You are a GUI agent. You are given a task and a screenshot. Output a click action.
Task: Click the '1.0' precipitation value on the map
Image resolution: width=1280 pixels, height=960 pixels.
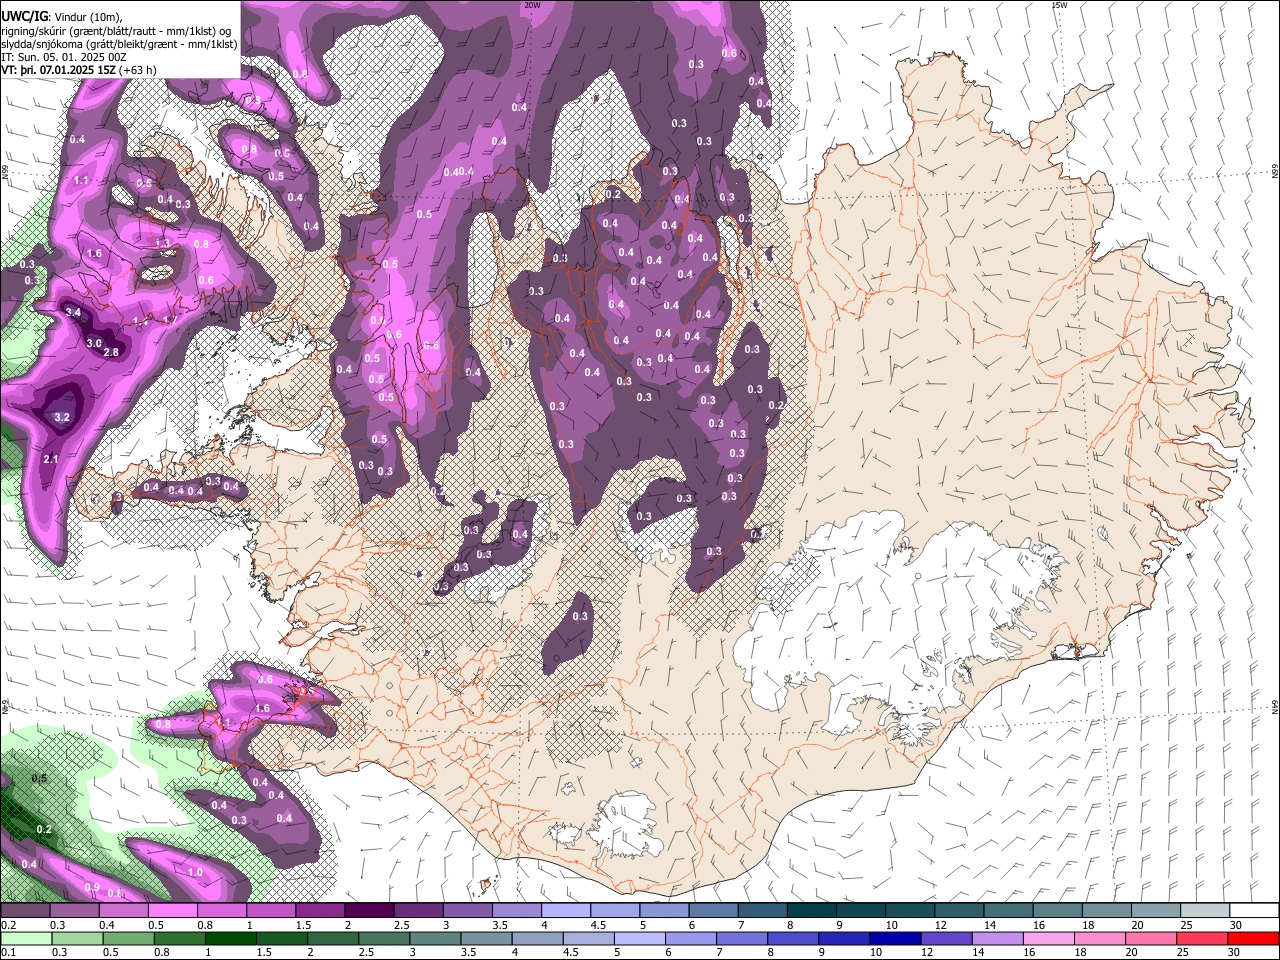coord(195,872)
